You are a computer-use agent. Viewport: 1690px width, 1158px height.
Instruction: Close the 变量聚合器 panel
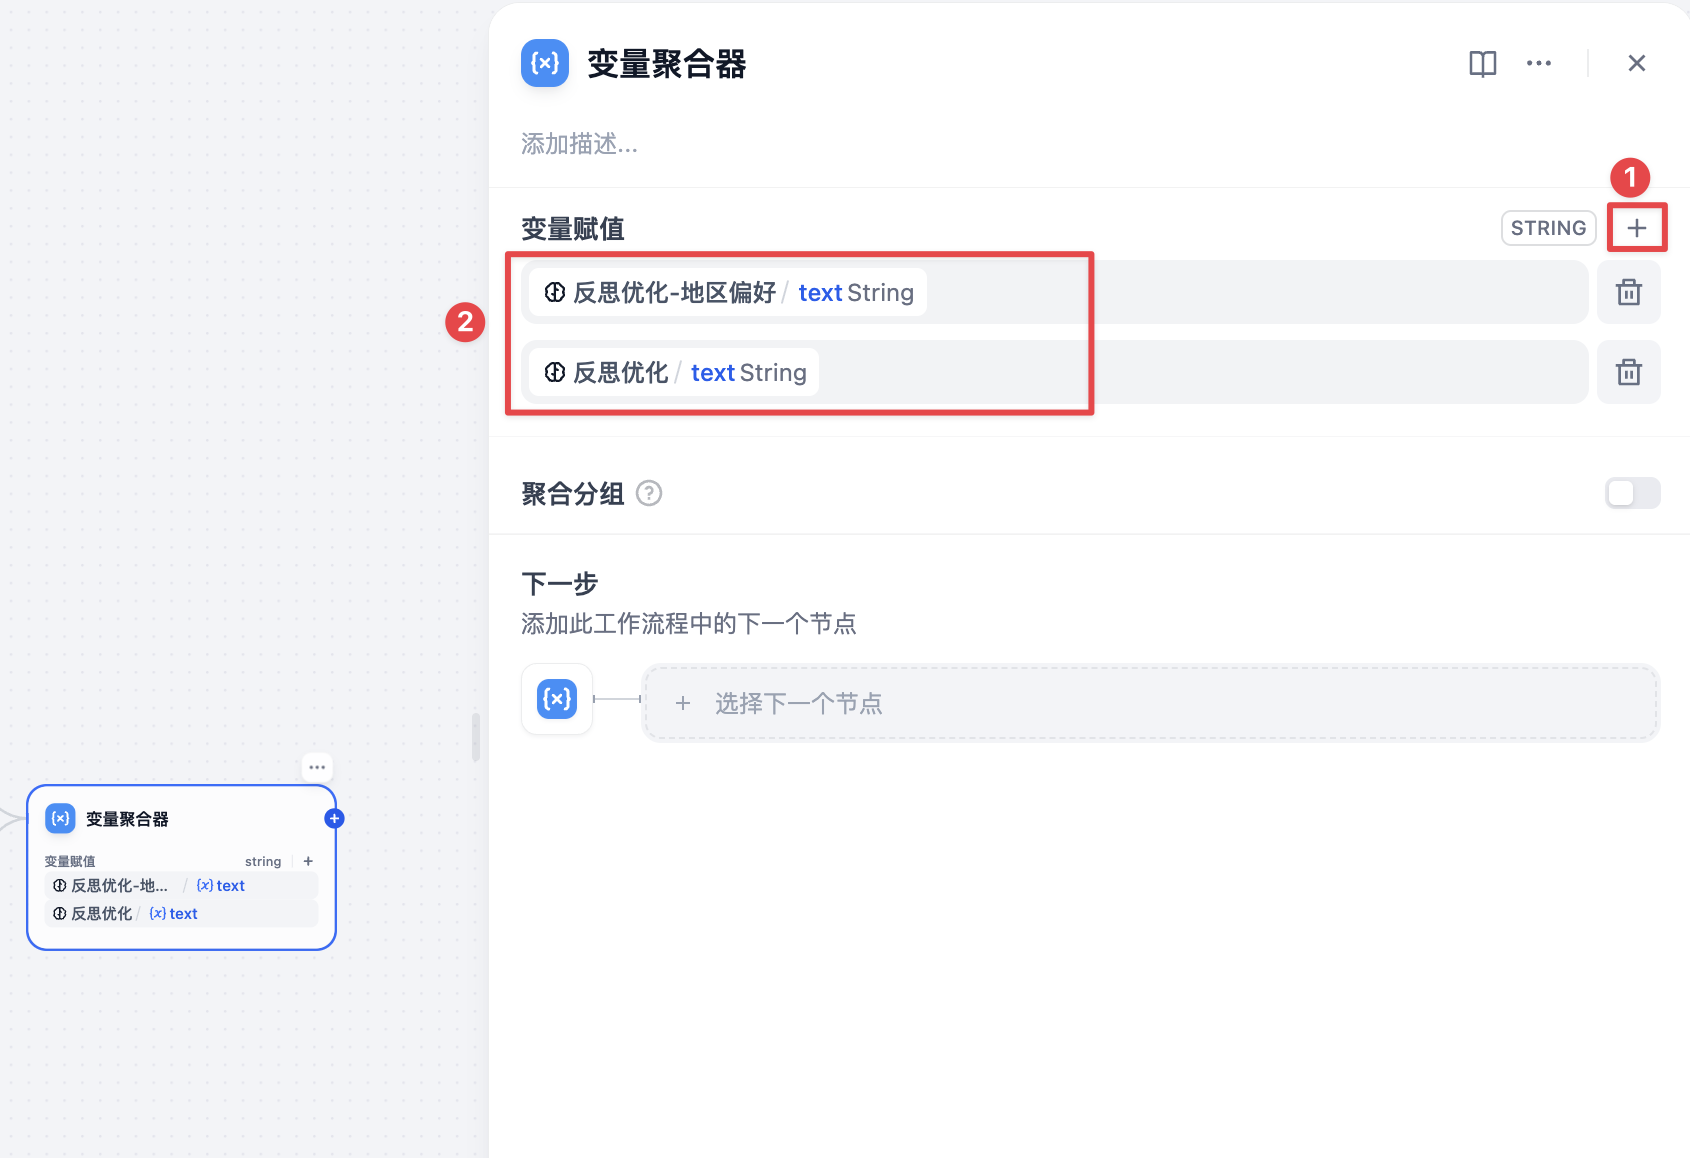[x=1636, y=64]
